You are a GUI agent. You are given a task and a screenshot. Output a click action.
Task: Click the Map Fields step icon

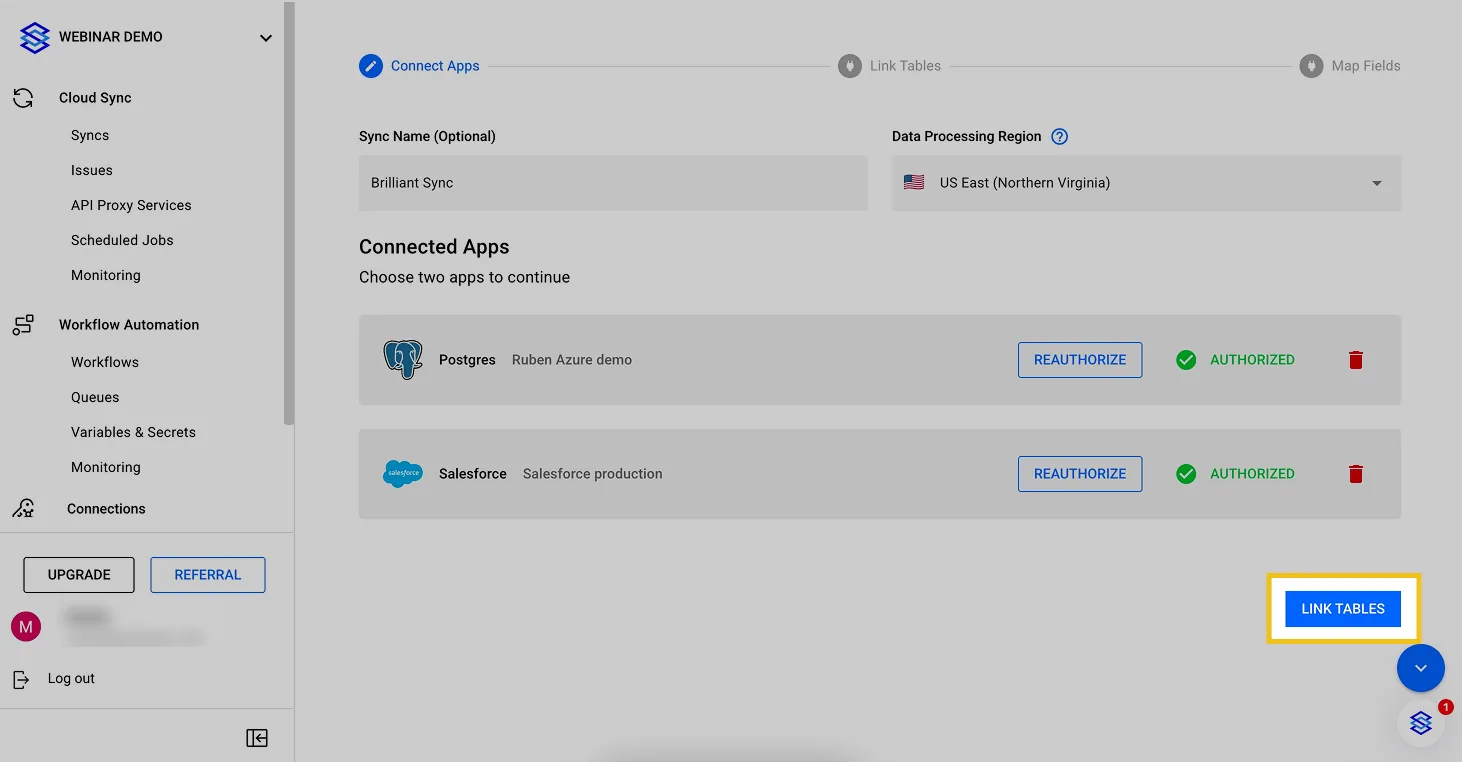click(x=1312, y=66)
